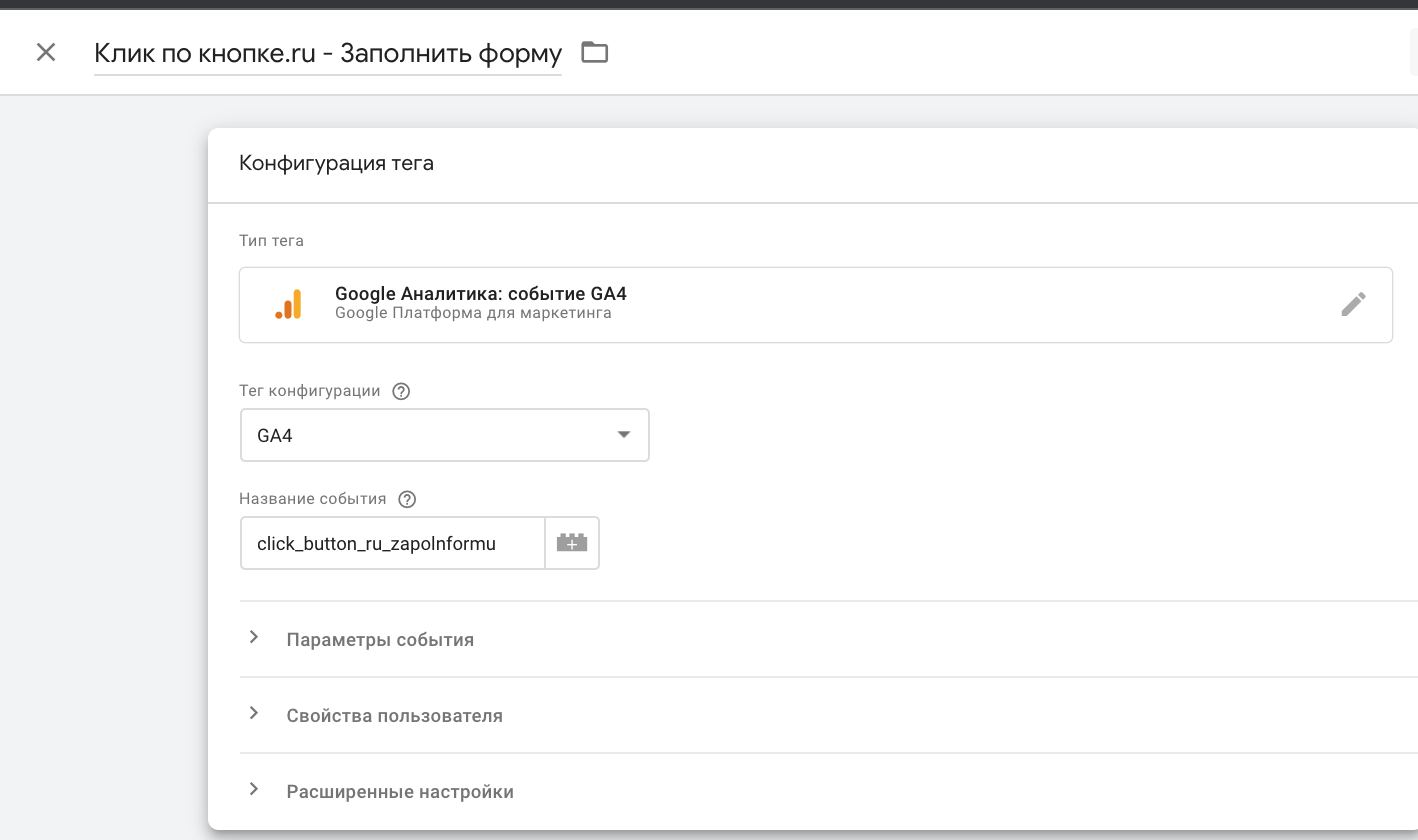Open help icon next to Тег конфигурации
The width and height of the screenshot is (1418, 840).
(x=401, y=391)
